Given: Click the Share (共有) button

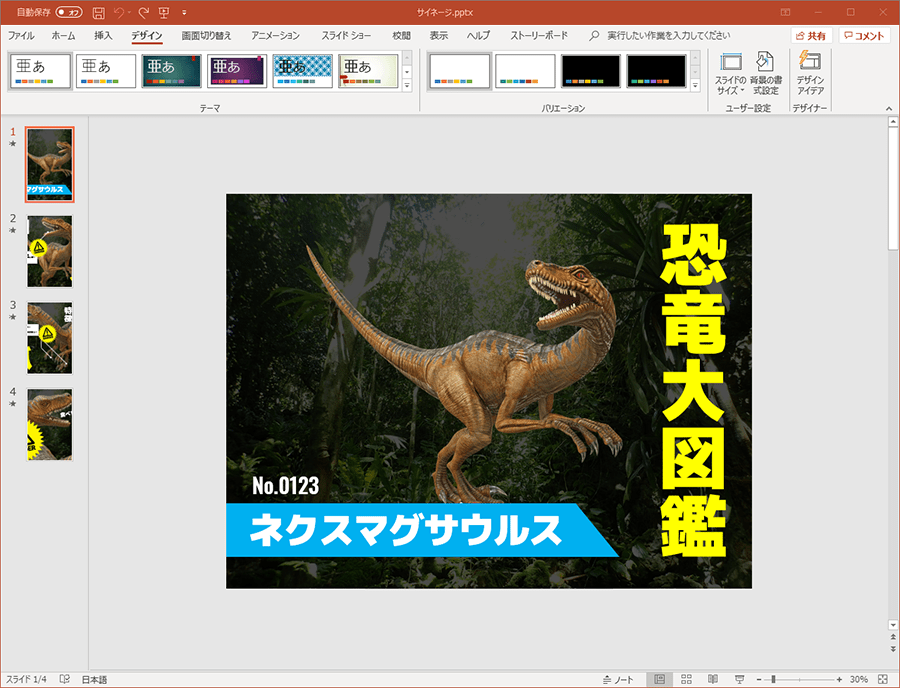Looking at the screenshot, I should click(x=811, y=35).
